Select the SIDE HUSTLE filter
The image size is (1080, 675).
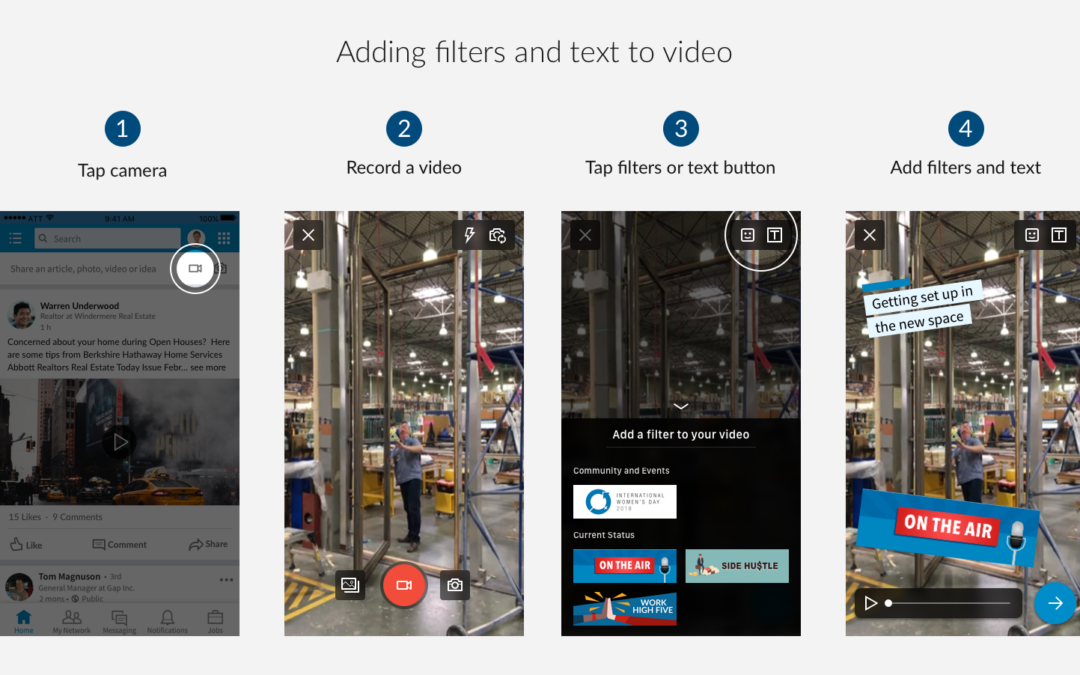pyautogui.click(x=737, y=565)
